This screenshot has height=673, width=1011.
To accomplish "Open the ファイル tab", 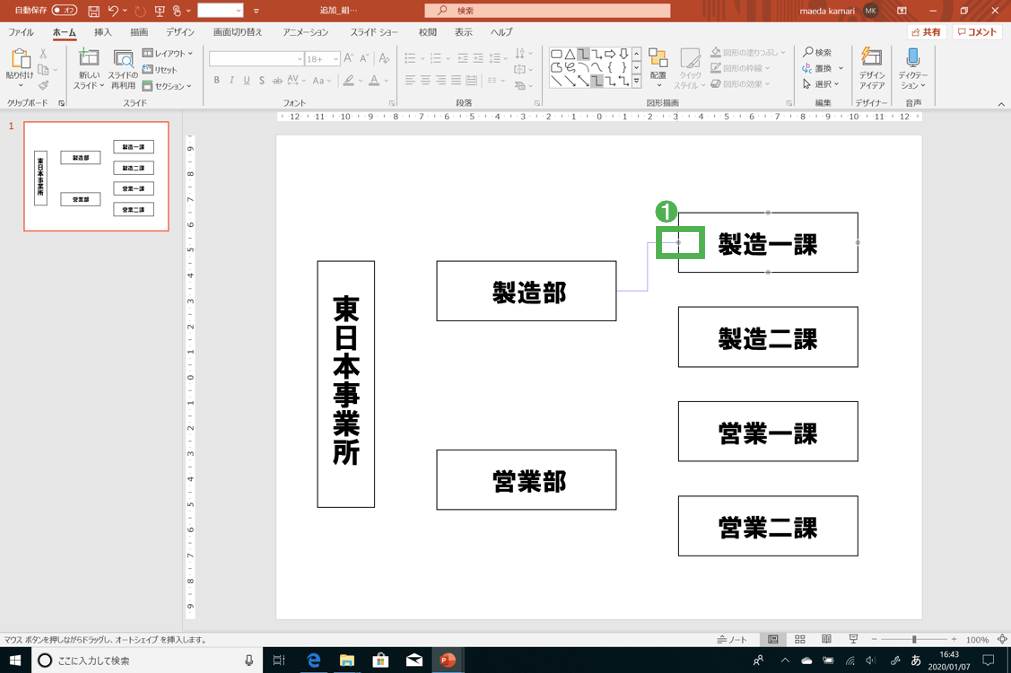I will [x=21, y=32].
